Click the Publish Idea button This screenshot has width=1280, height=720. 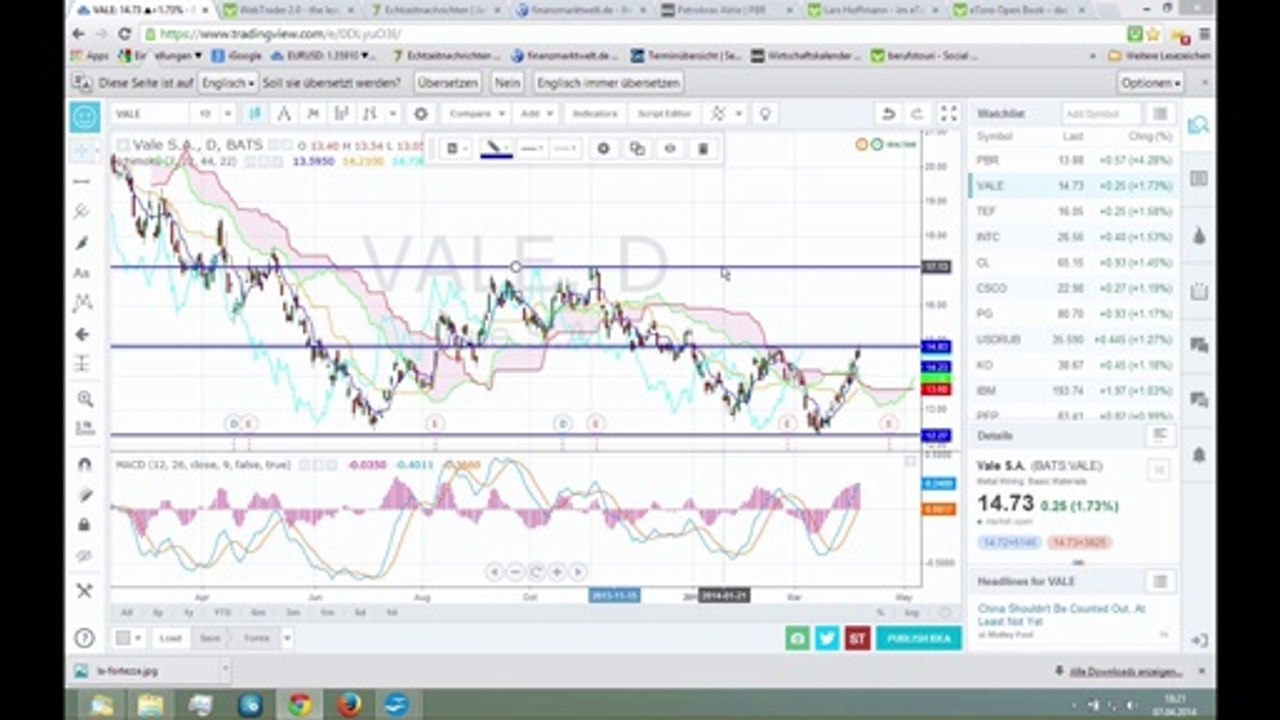coord(918,638)
